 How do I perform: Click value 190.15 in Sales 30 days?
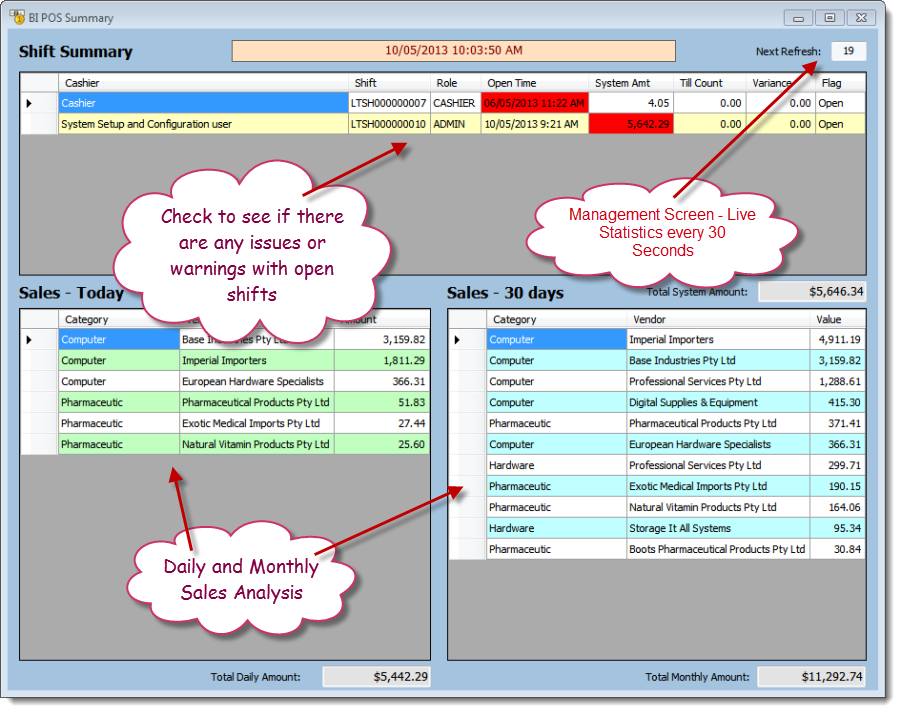point(837,486)
